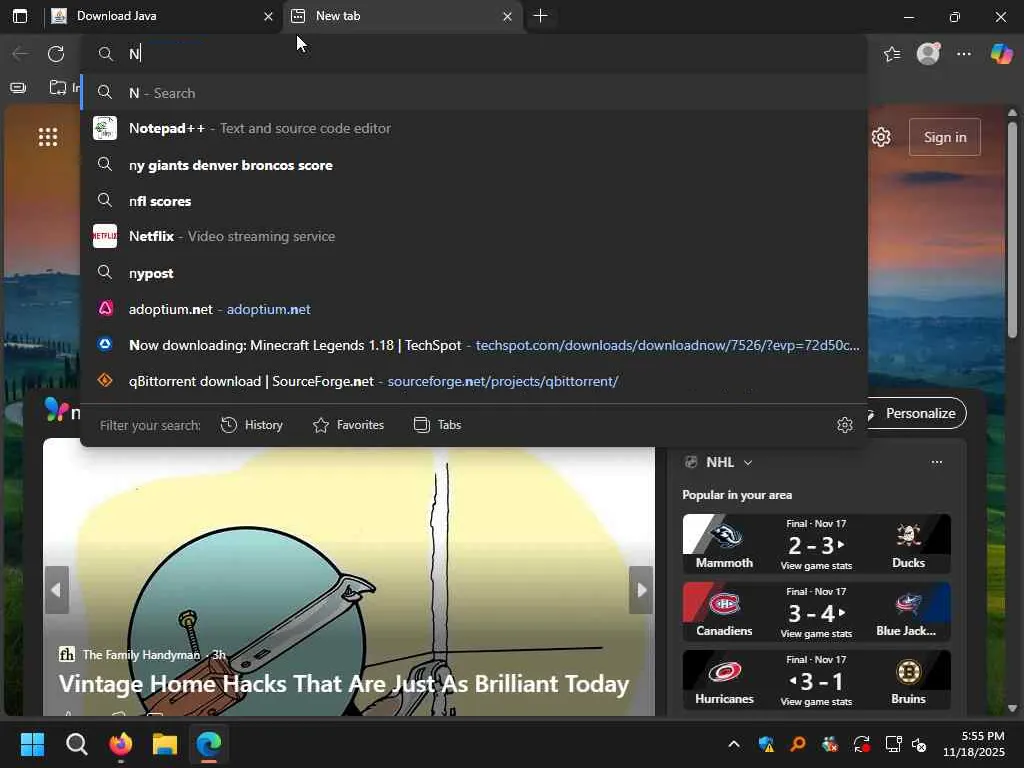Go to previous news slide arrow
The image size is (1024, 768).
tap(56, 590)
